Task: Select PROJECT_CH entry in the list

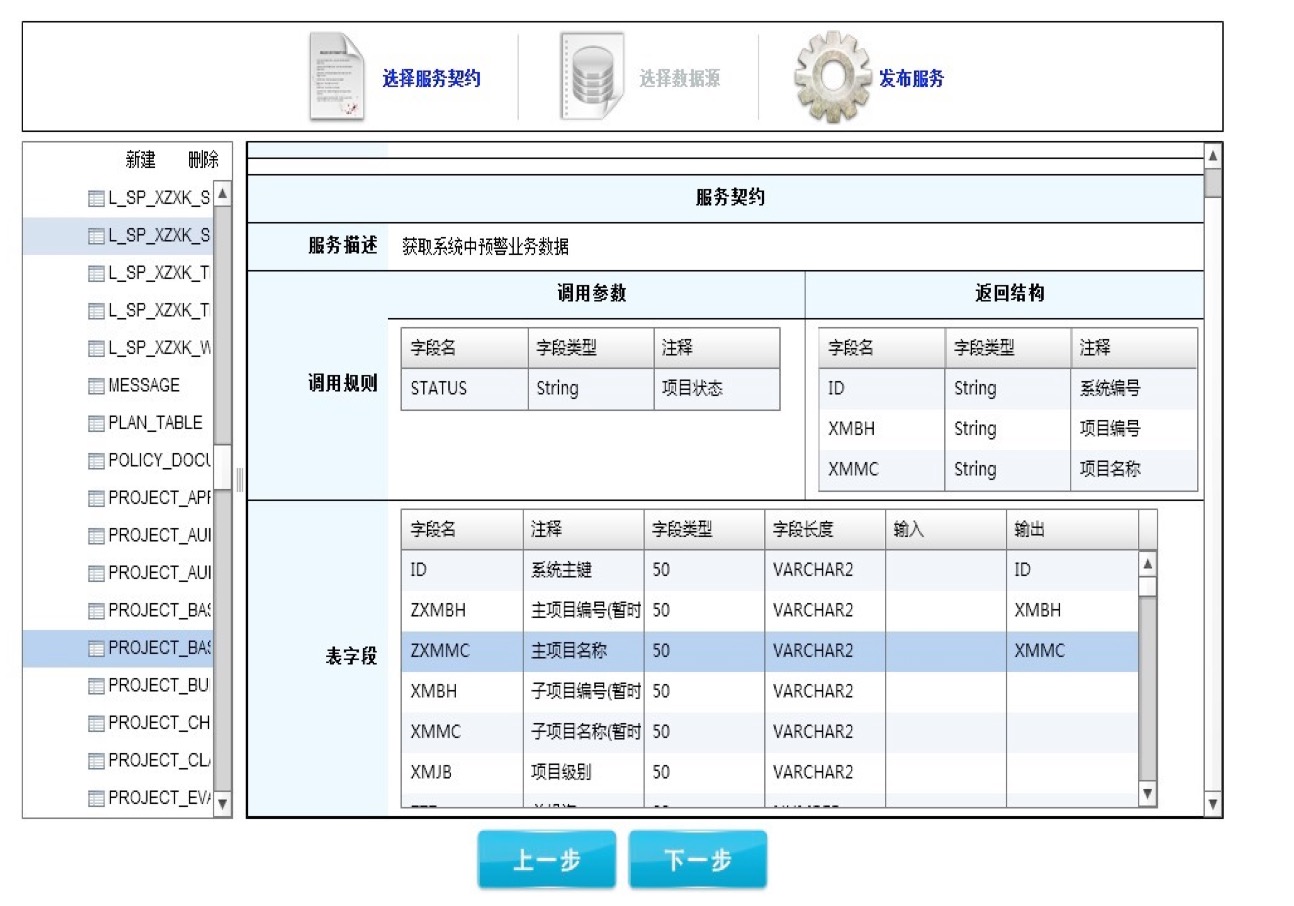Action: coord(160,723)
